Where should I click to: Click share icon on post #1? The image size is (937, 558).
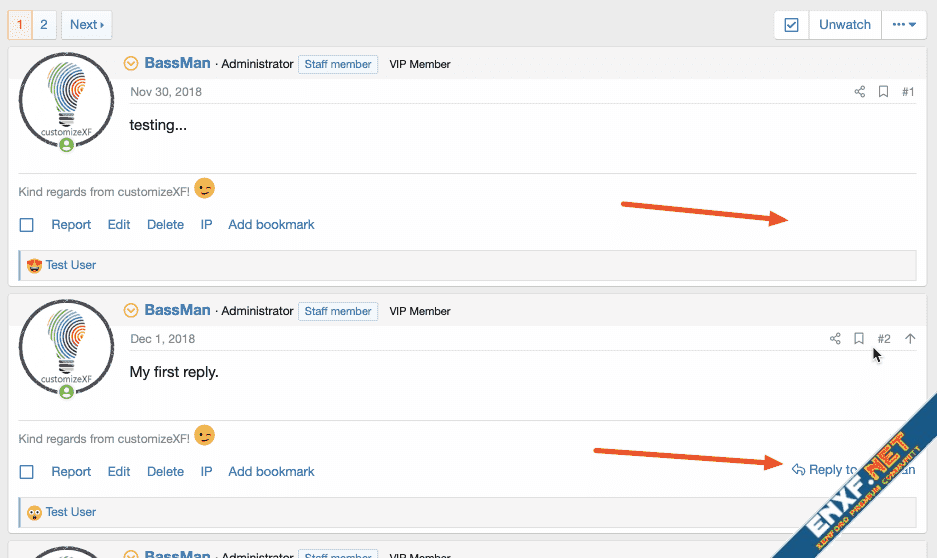coord(859,92)
